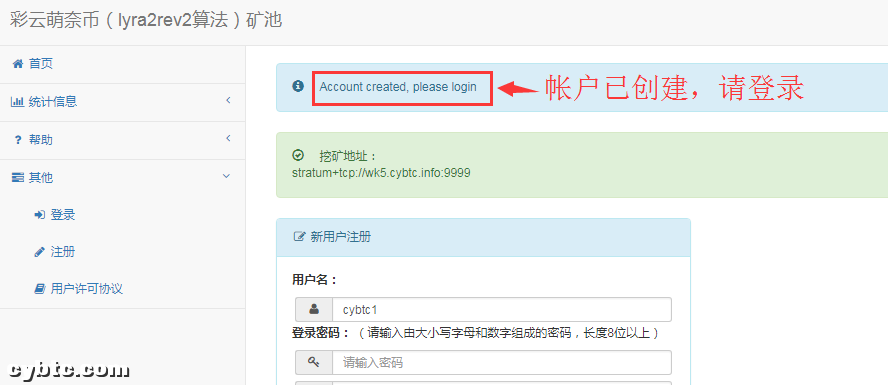Click the 'Account created, please login' message
The width and height of the screenshot is (888, 385).
(398, 87)
